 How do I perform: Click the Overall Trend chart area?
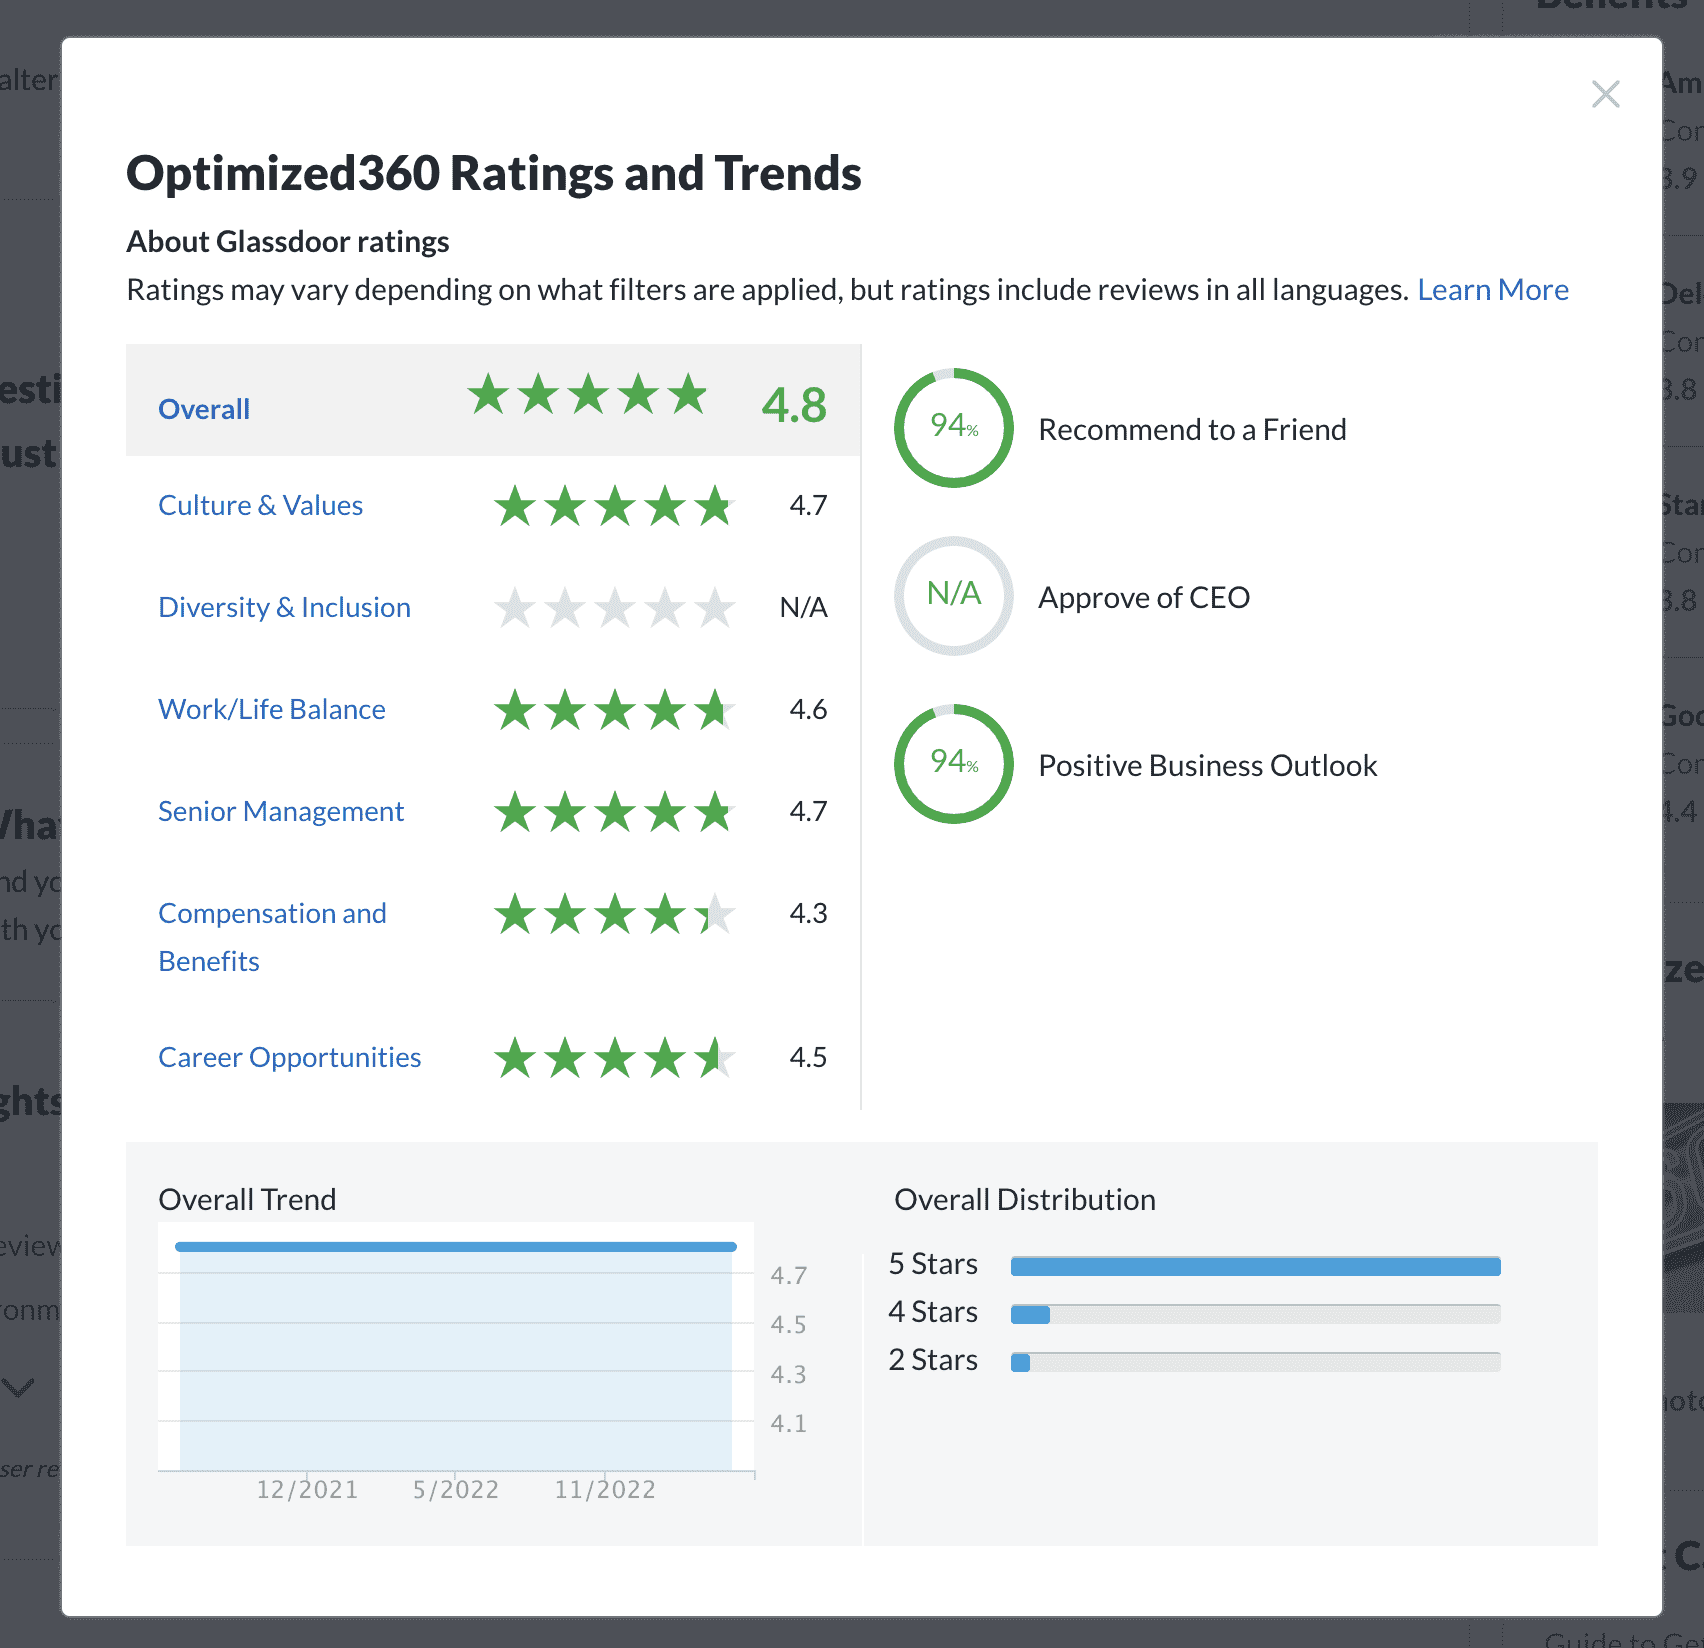[x=456, y=1347]
